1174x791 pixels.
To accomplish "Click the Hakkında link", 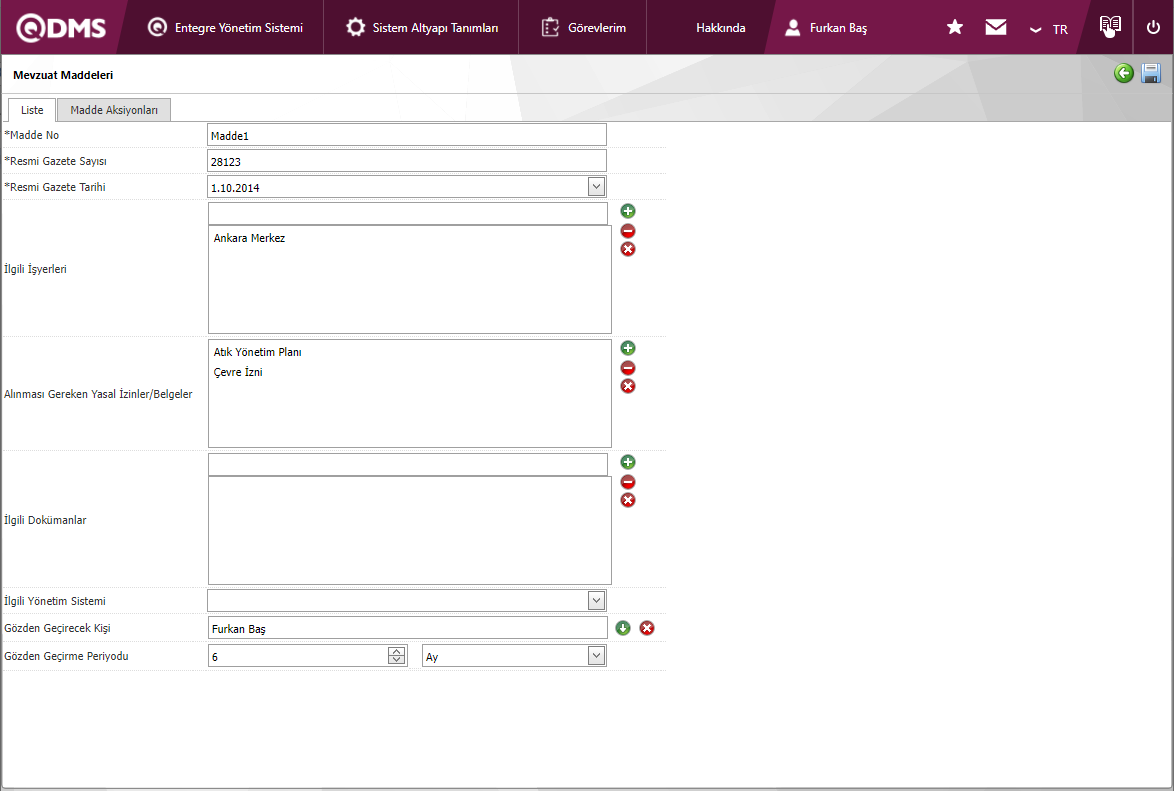I will (720, 28).
